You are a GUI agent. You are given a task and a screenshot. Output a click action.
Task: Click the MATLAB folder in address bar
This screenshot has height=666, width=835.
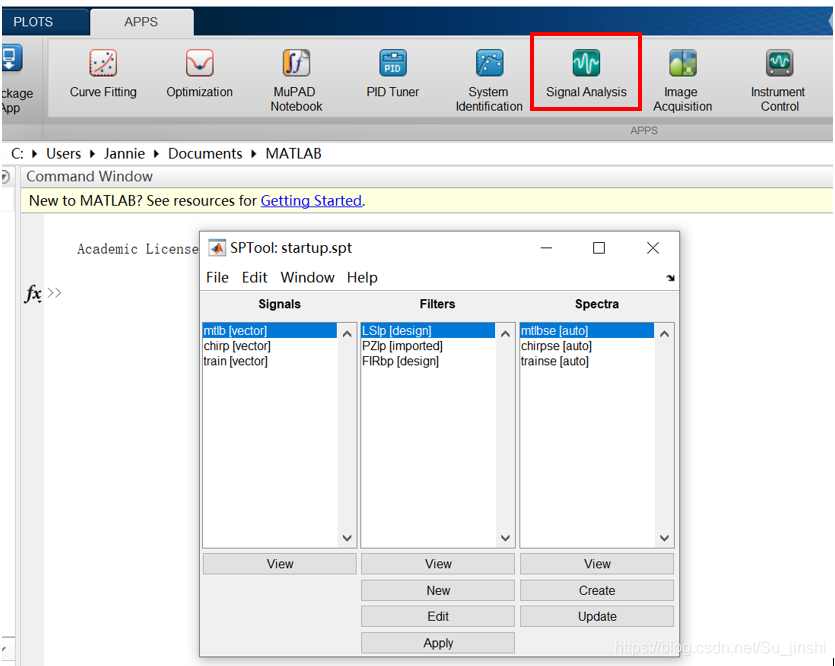click(x=293, y=154)
